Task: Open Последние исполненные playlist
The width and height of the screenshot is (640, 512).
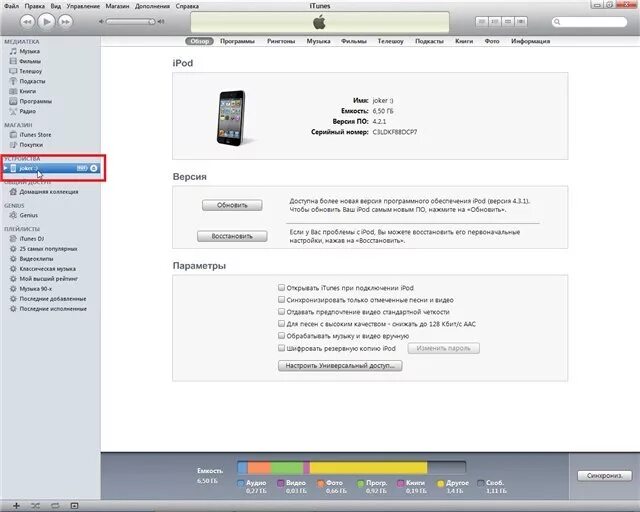Action: coord(53,309)
